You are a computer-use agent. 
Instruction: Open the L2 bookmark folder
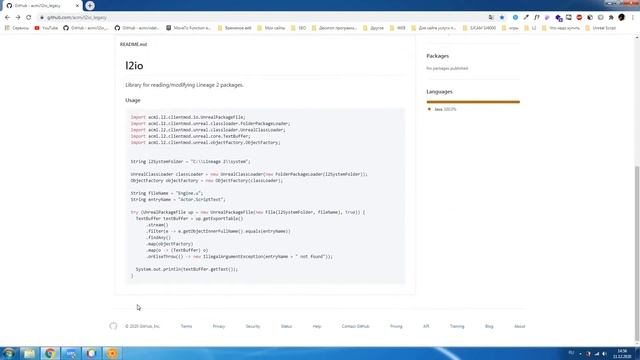click(x=530, y=28)
